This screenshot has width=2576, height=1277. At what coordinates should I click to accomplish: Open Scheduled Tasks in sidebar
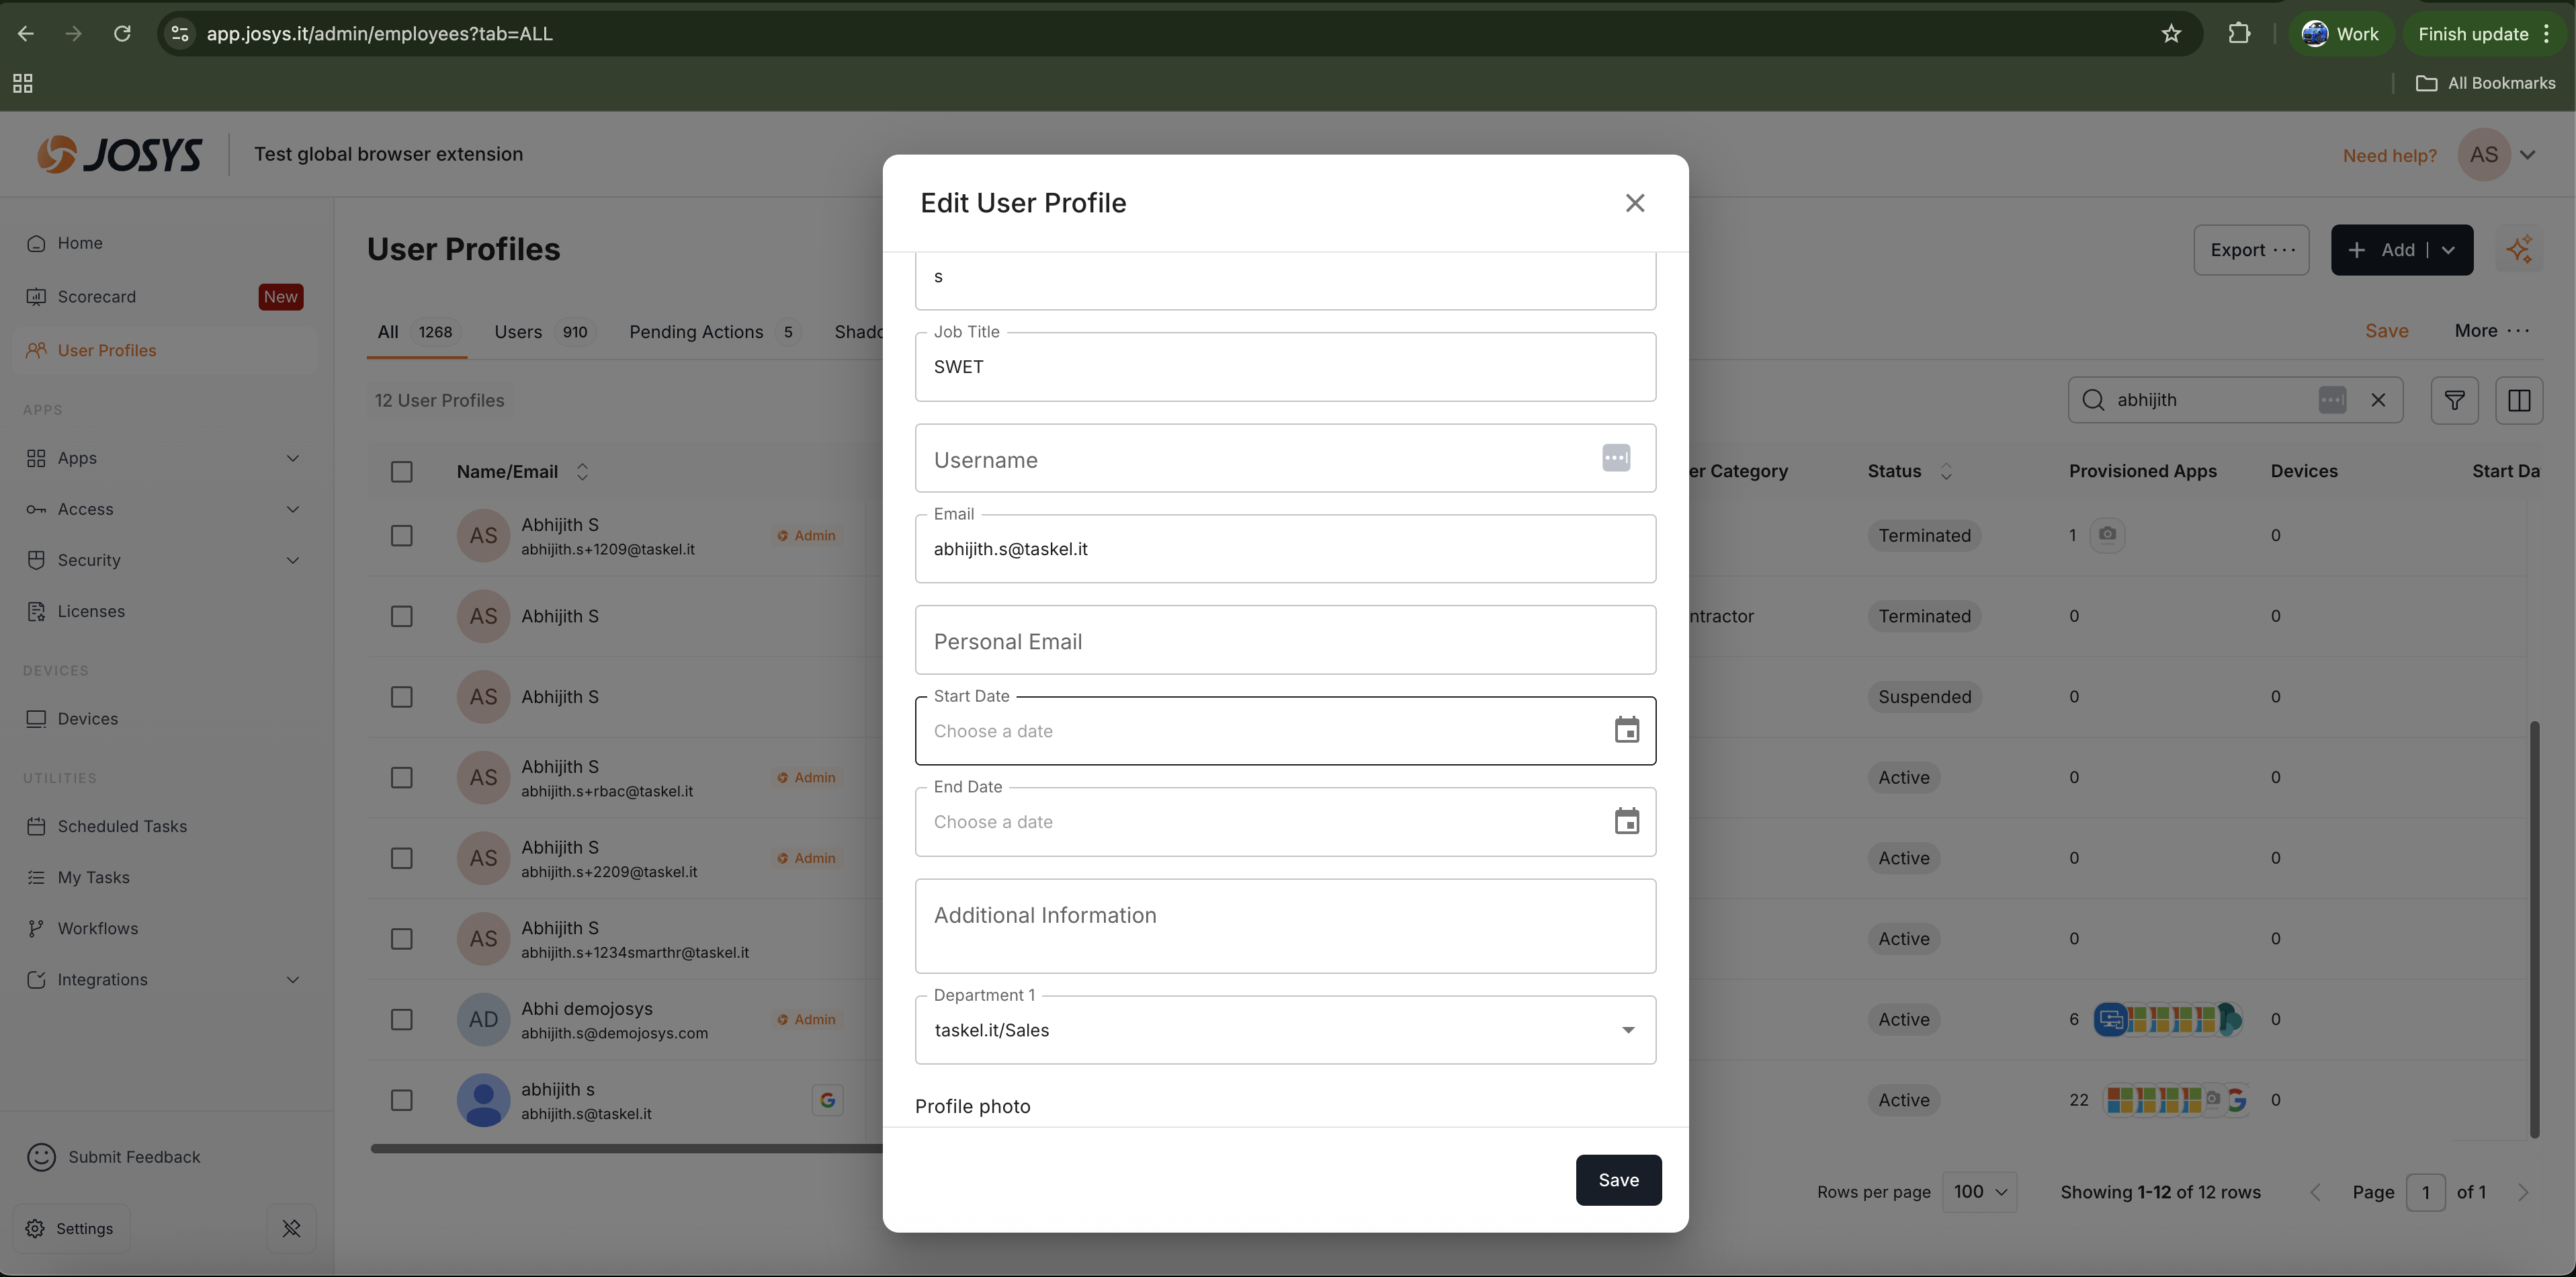pyautogui.click(x=122, y=826)
